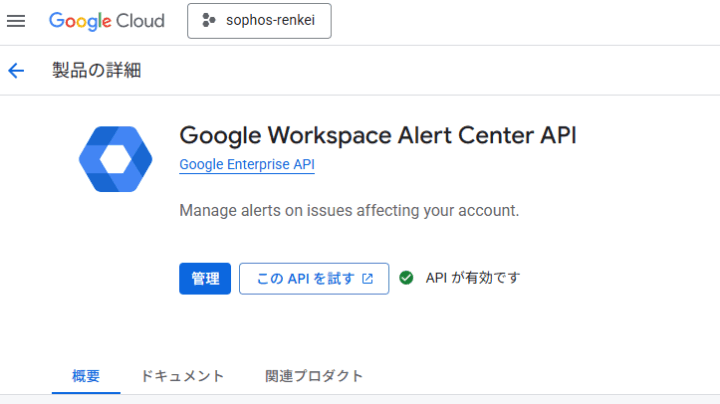Image resolution: width=720 pixels, height=404 pixels.
Task: Switch to the ドキュメント tab
Action: pyautogui.click(x=182, y=376)
